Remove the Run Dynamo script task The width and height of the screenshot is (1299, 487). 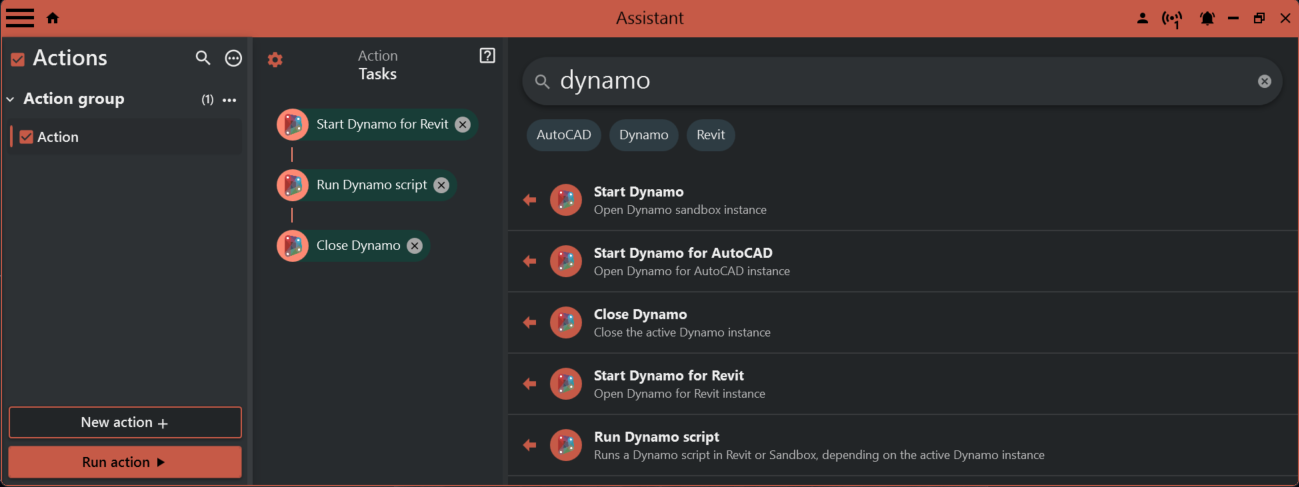441,185
